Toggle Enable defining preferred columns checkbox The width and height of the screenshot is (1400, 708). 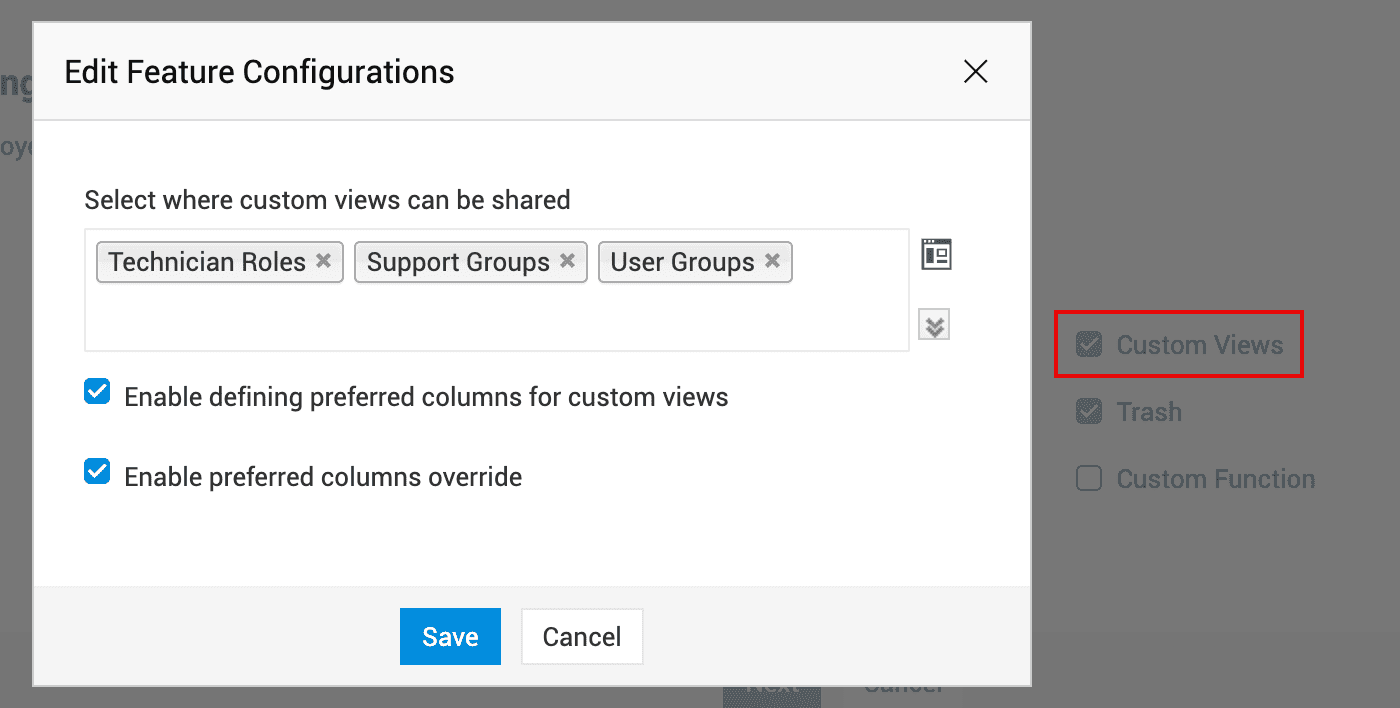coord(97,393)
